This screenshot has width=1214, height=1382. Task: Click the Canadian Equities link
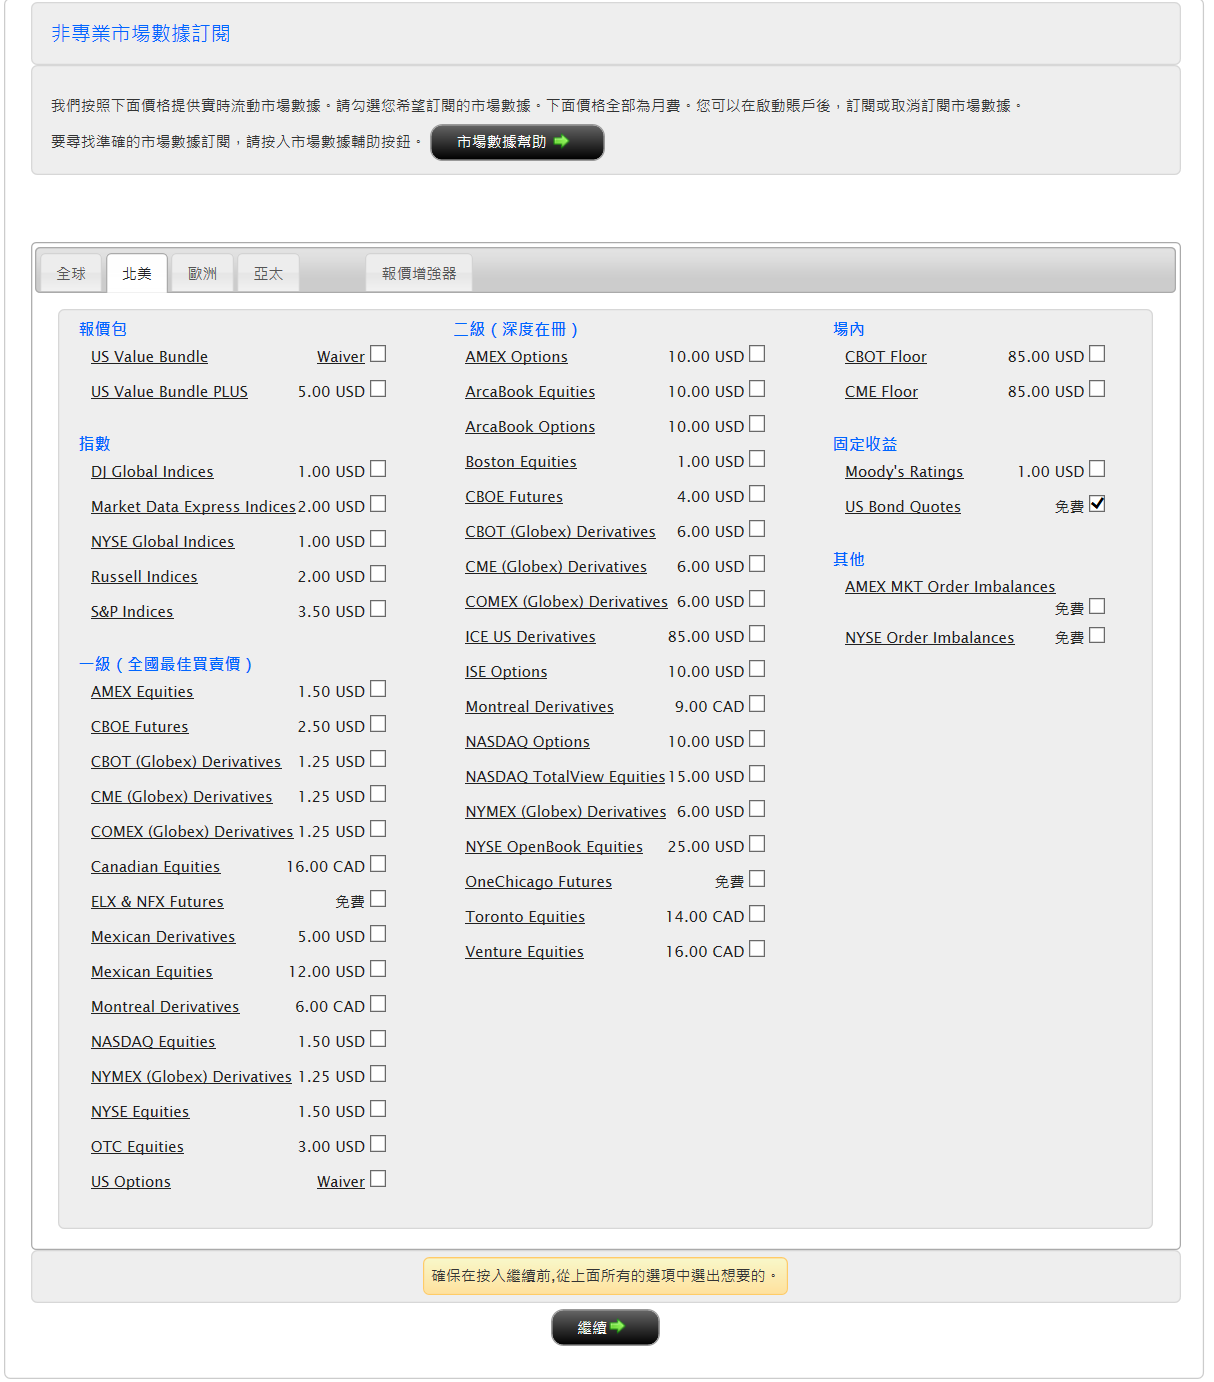pos(155,867)
